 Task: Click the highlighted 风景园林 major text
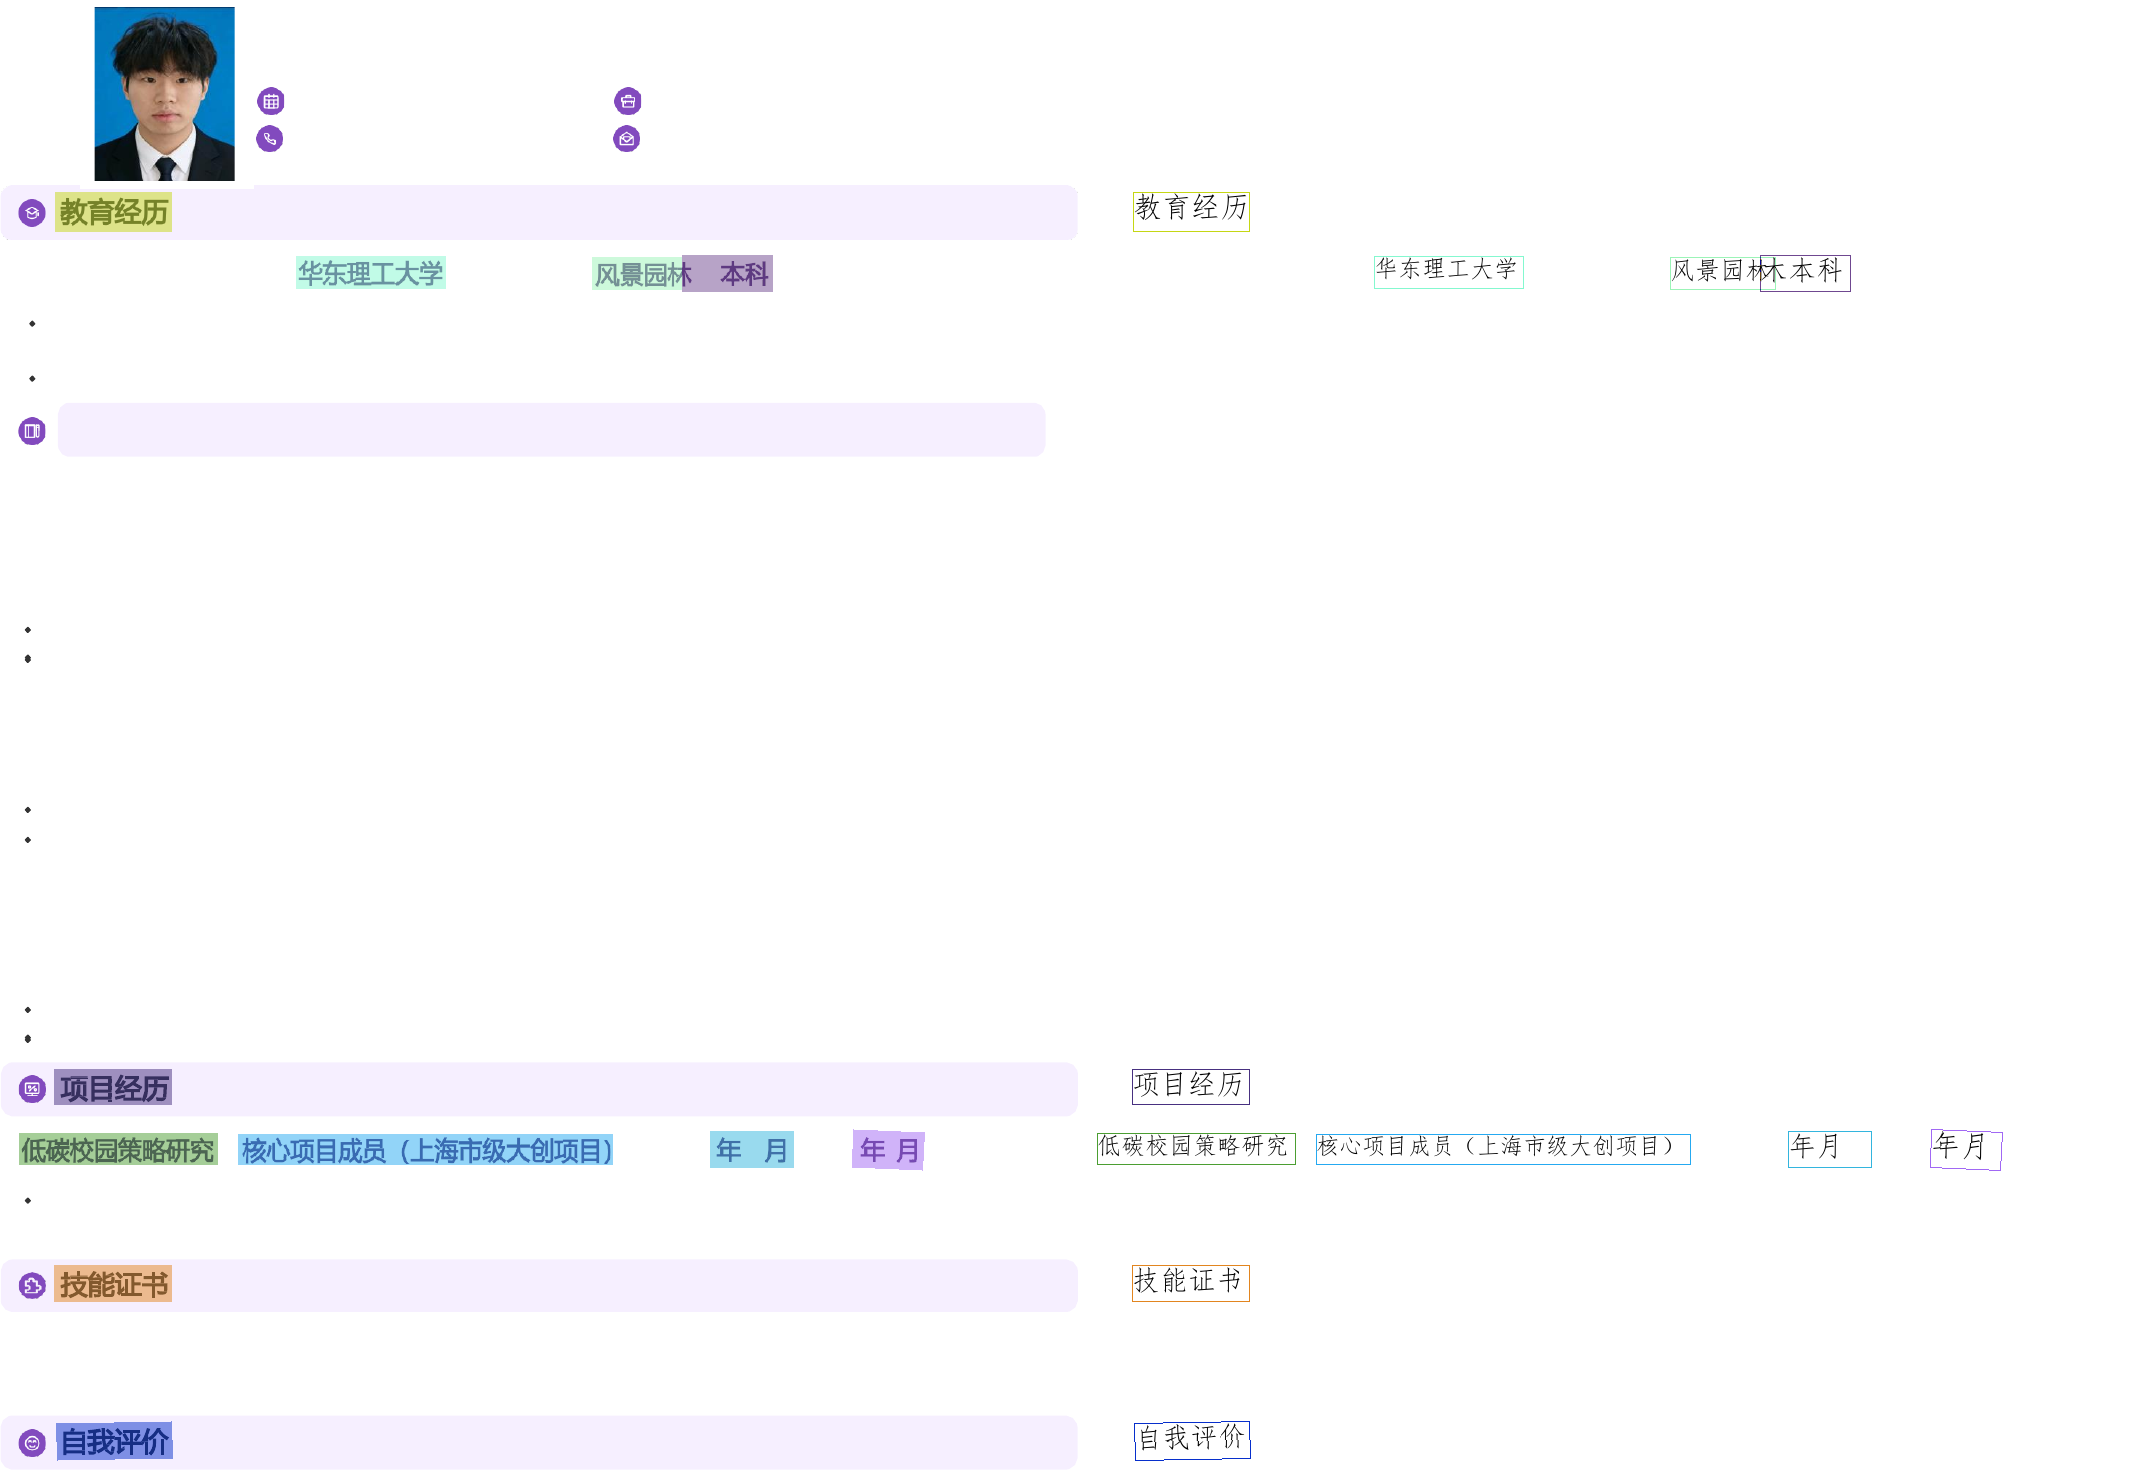(636, 274)
